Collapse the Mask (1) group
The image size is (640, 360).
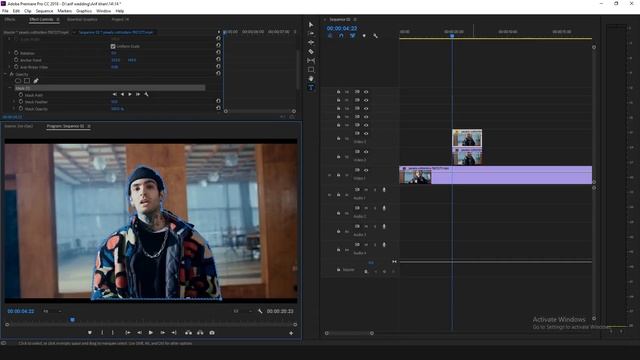[10, 88]
